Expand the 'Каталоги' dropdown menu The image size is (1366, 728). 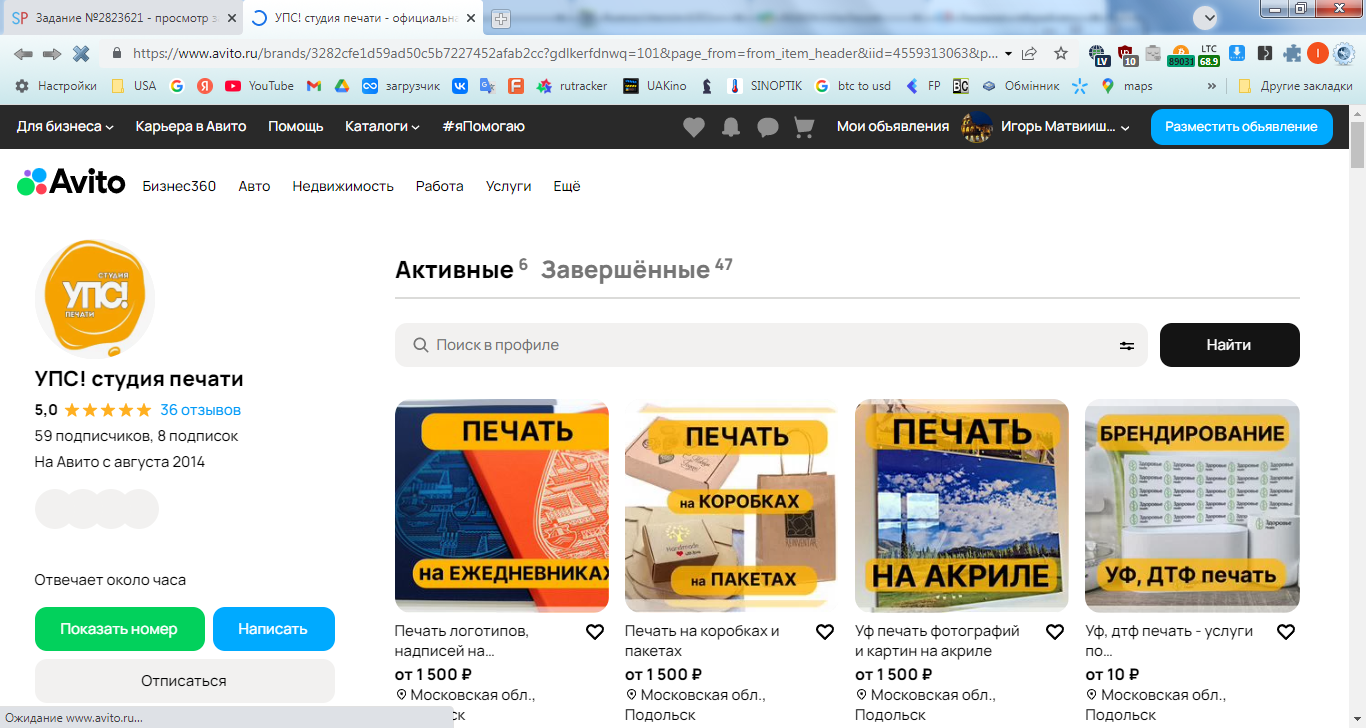382,126
